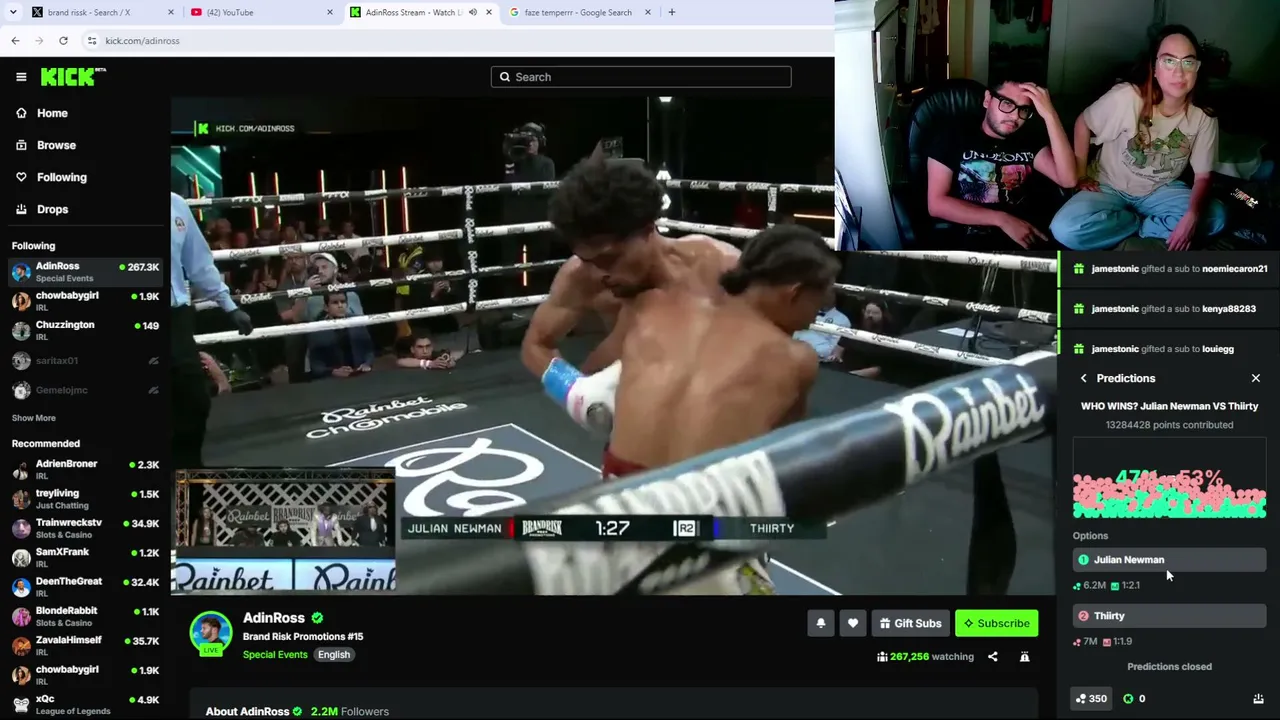Select the Thiirty prediction option

tap(1169, 616)
